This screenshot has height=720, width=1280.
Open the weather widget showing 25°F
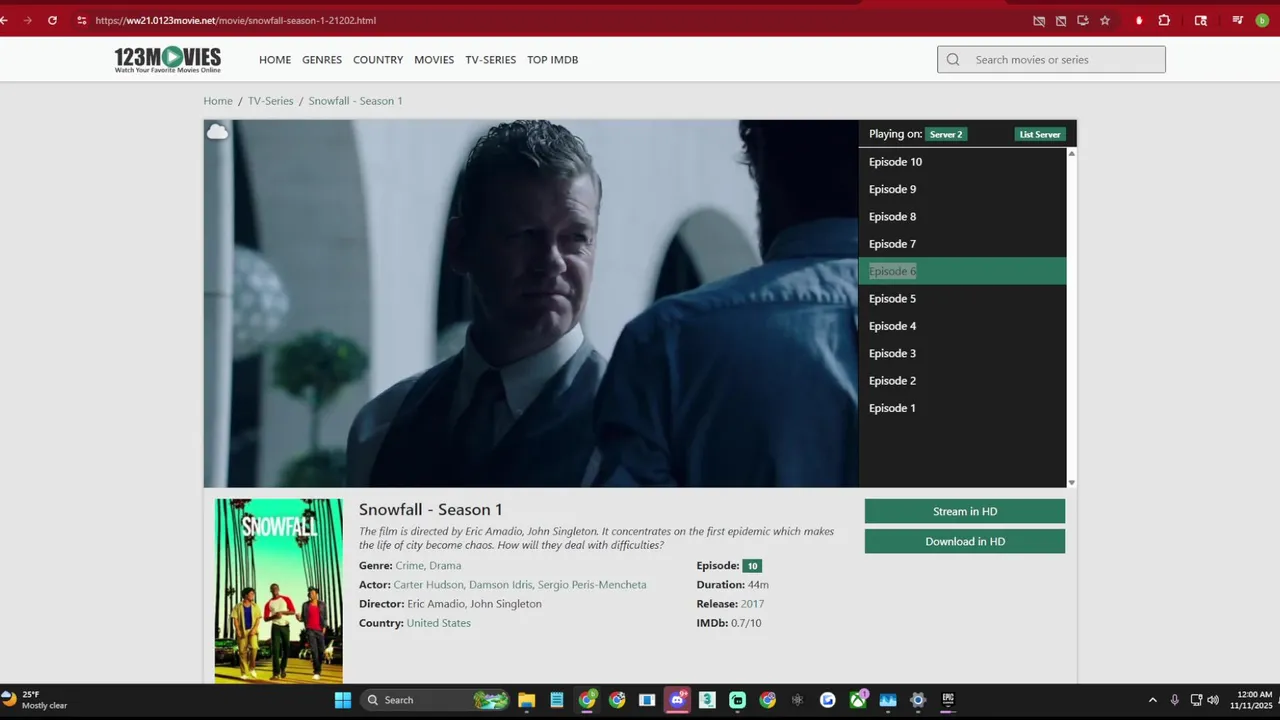tap(35, 699)
